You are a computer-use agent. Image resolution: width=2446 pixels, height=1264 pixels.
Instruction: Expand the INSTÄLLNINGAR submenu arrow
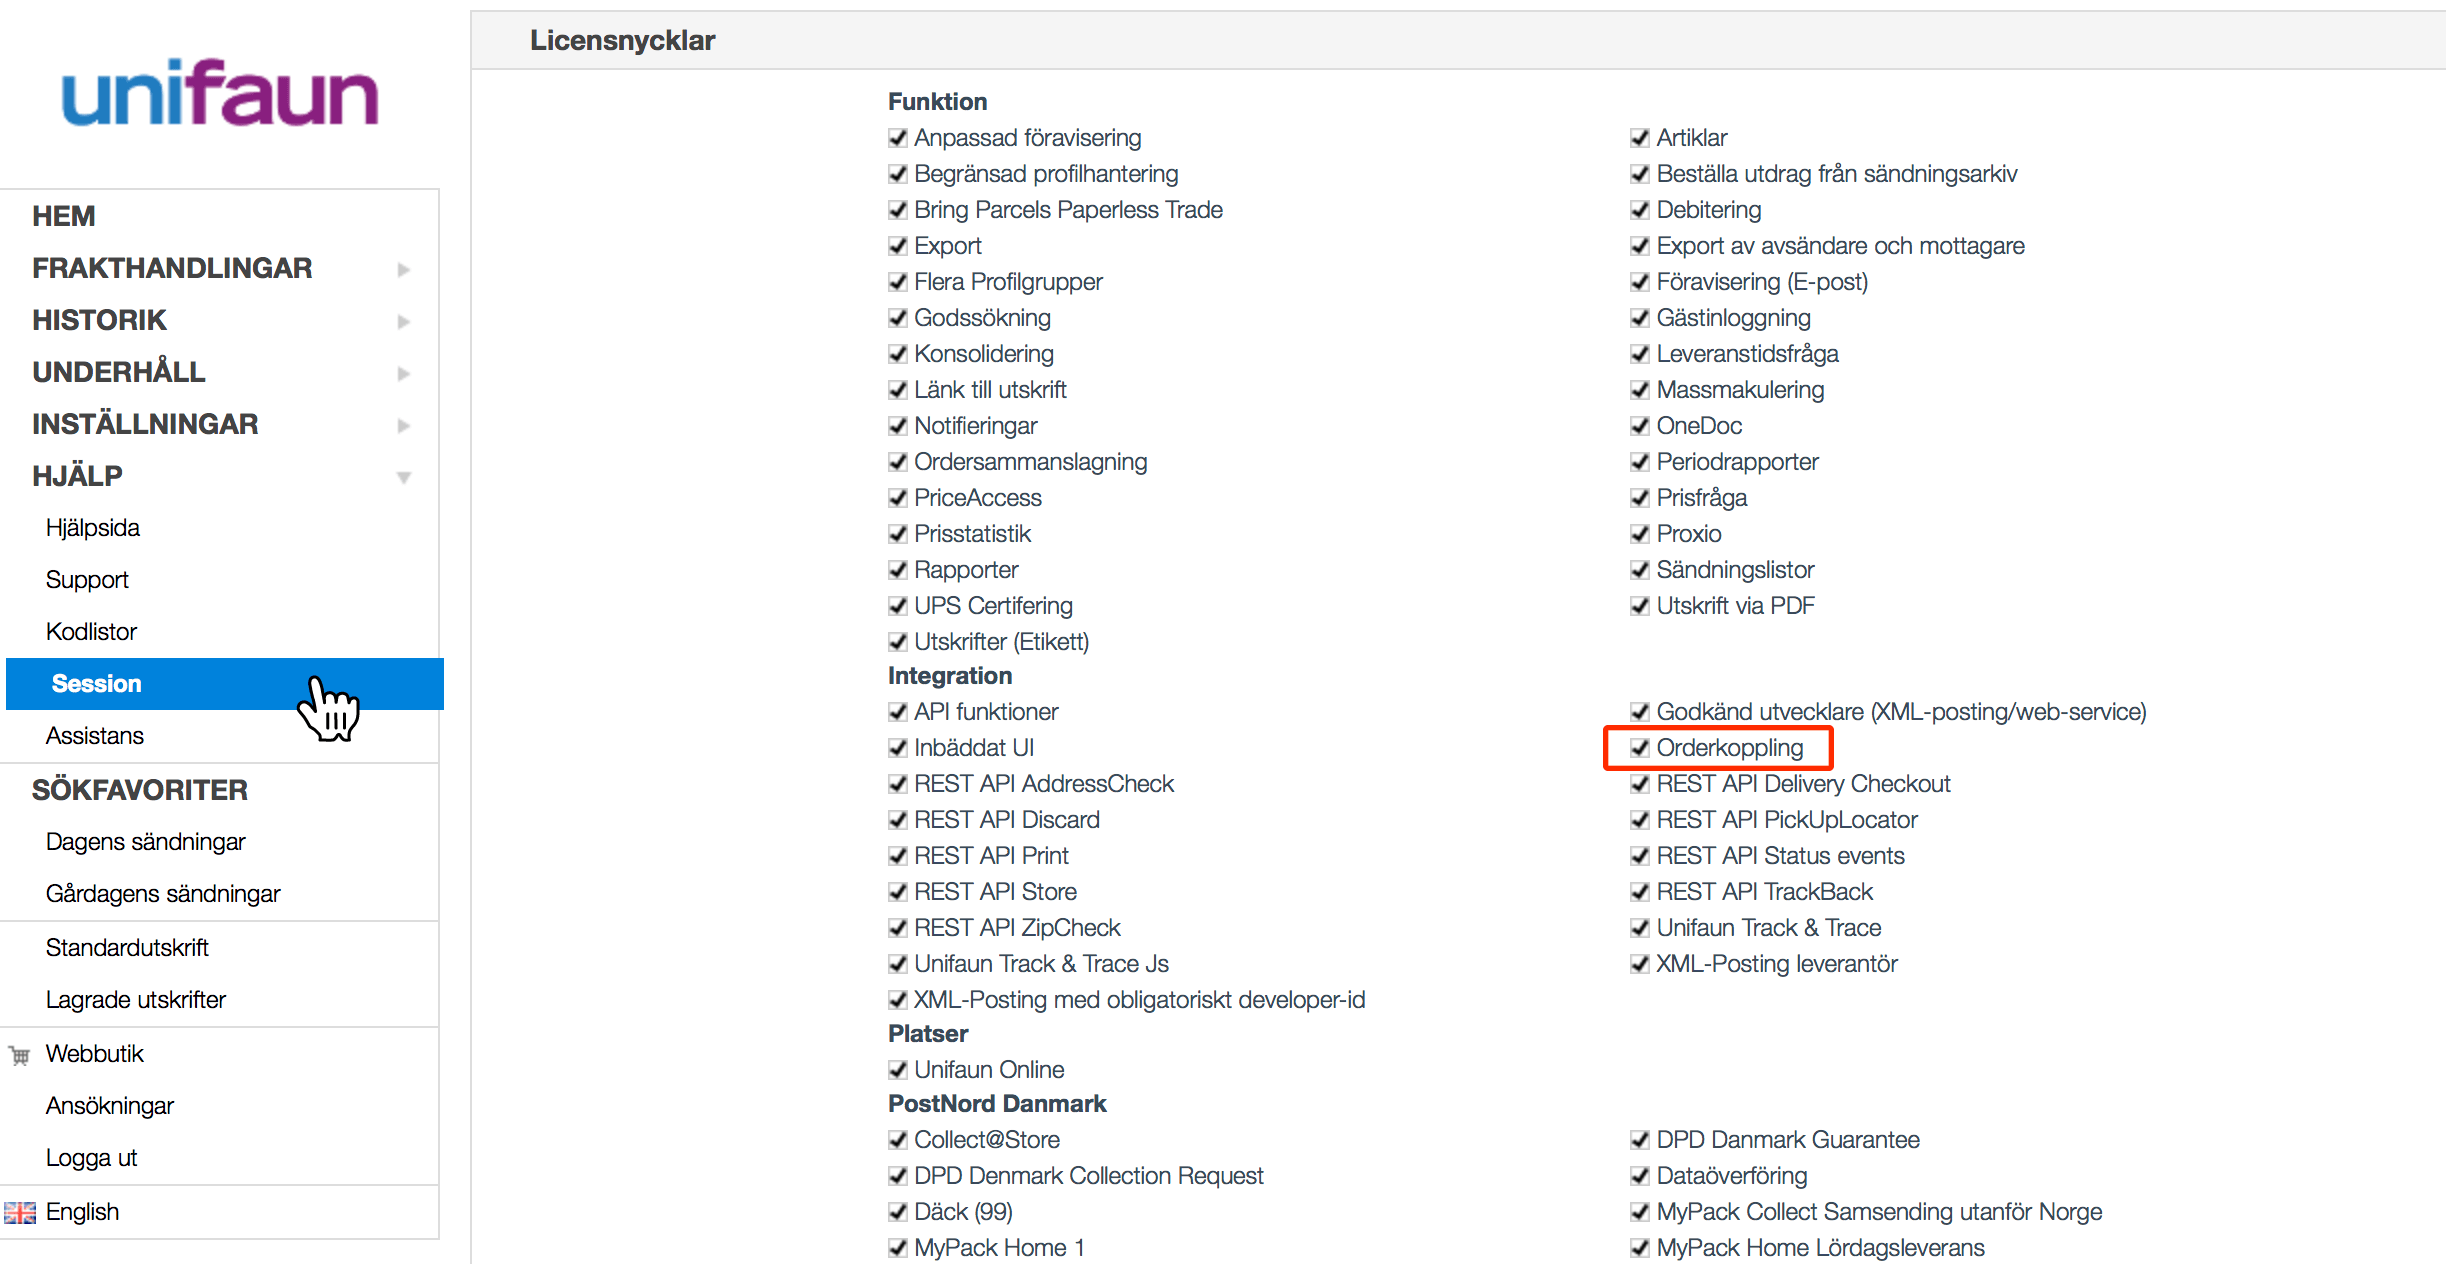(x=403, y=425)
